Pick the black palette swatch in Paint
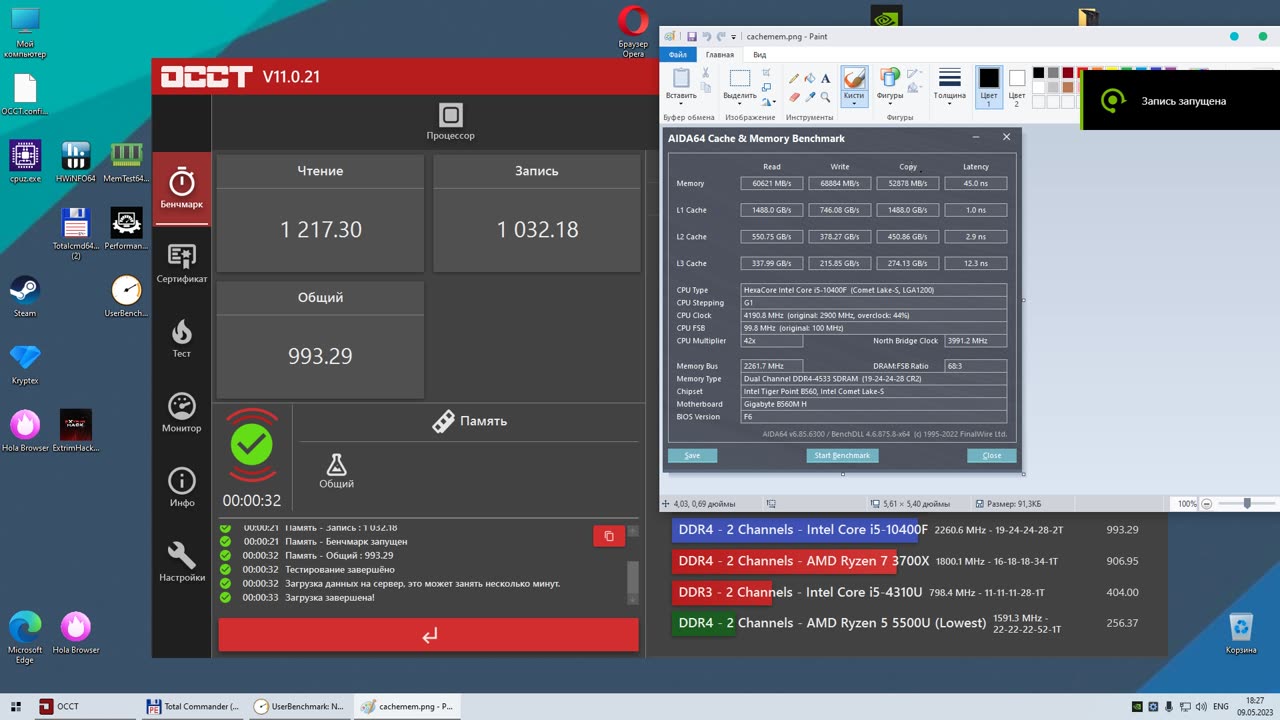 pos(1039,73)
